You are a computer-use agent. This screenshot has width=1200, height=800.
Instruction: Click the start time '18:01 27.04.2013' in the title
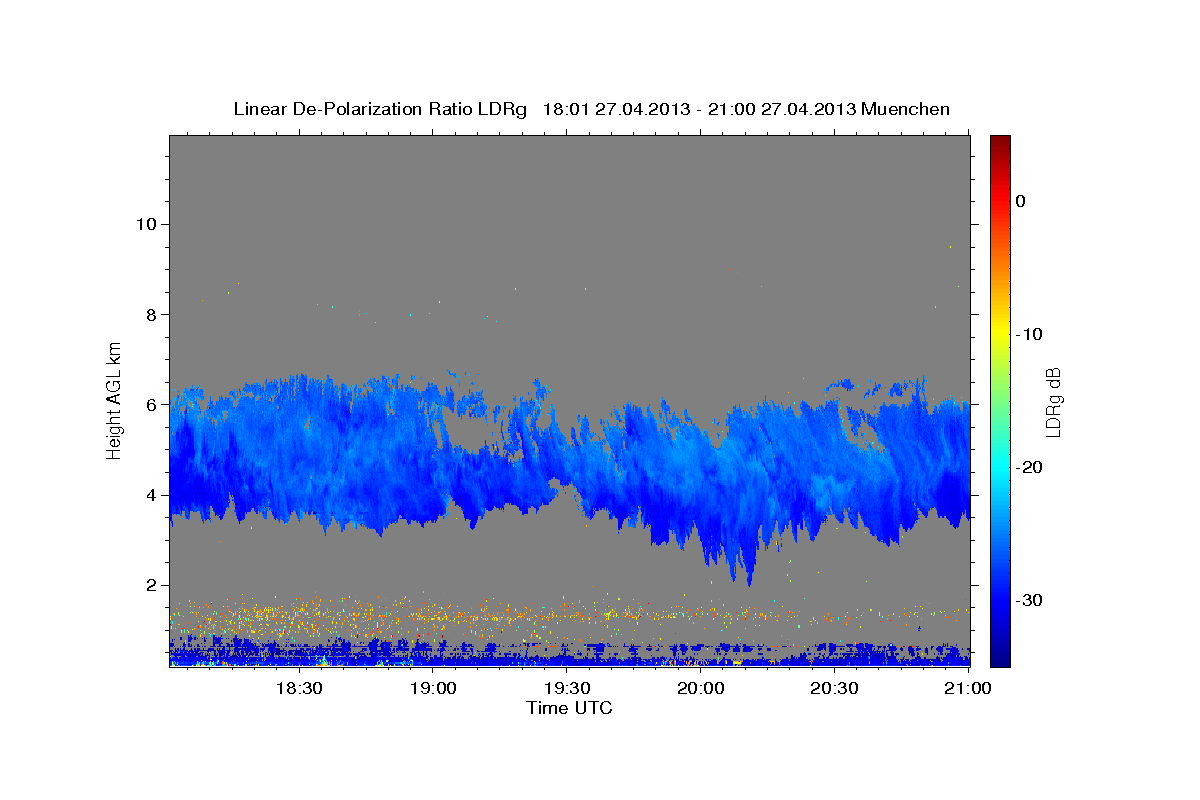(616, 109)
